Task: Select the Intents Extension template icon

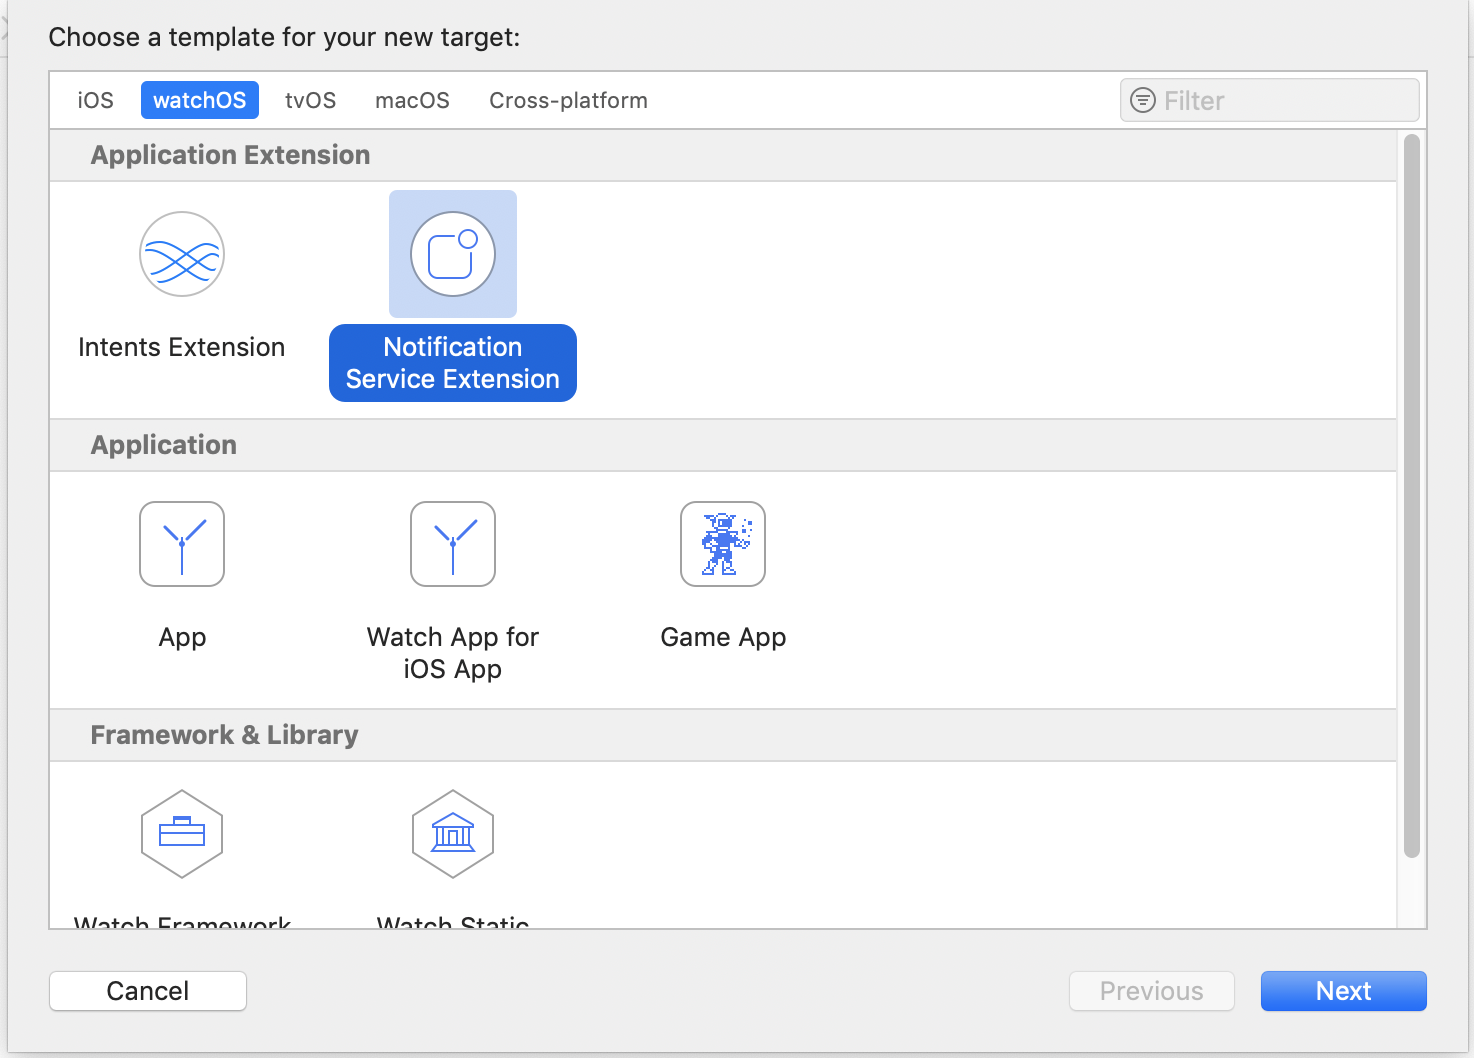Action: (x=182, y=254)
